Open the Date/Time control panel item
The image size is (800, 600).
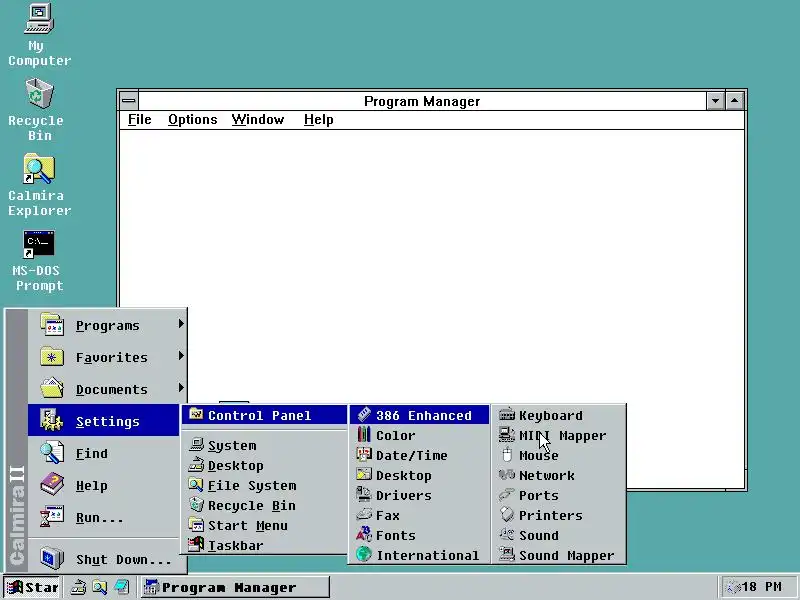click(419, 455)
